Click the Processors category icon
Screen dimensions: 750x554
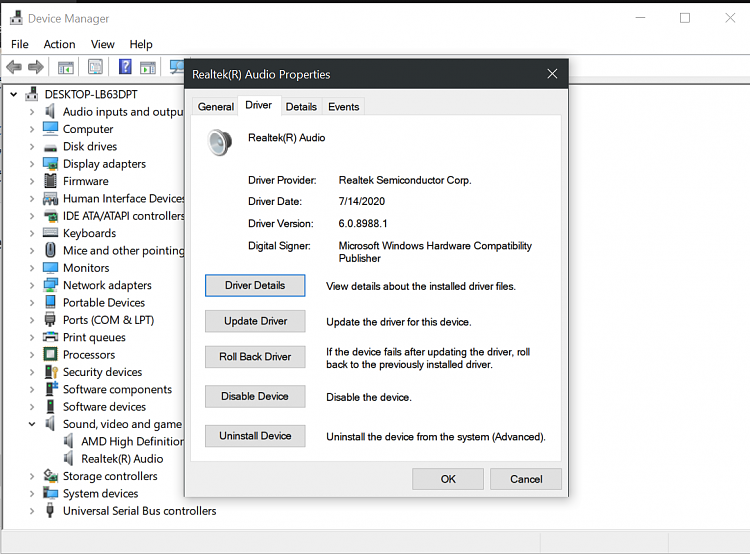click(50, 355)
